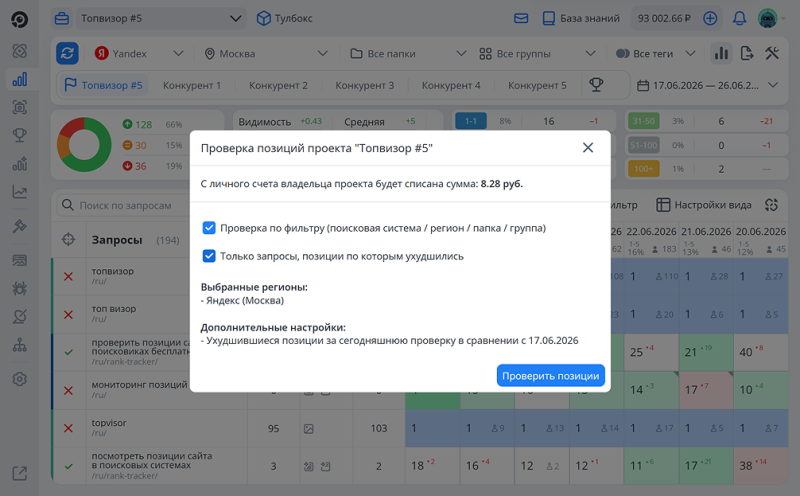This screenshot has height=496, width=800.
Task: Expand the Все теги chevron
Action: click(690, 53)
